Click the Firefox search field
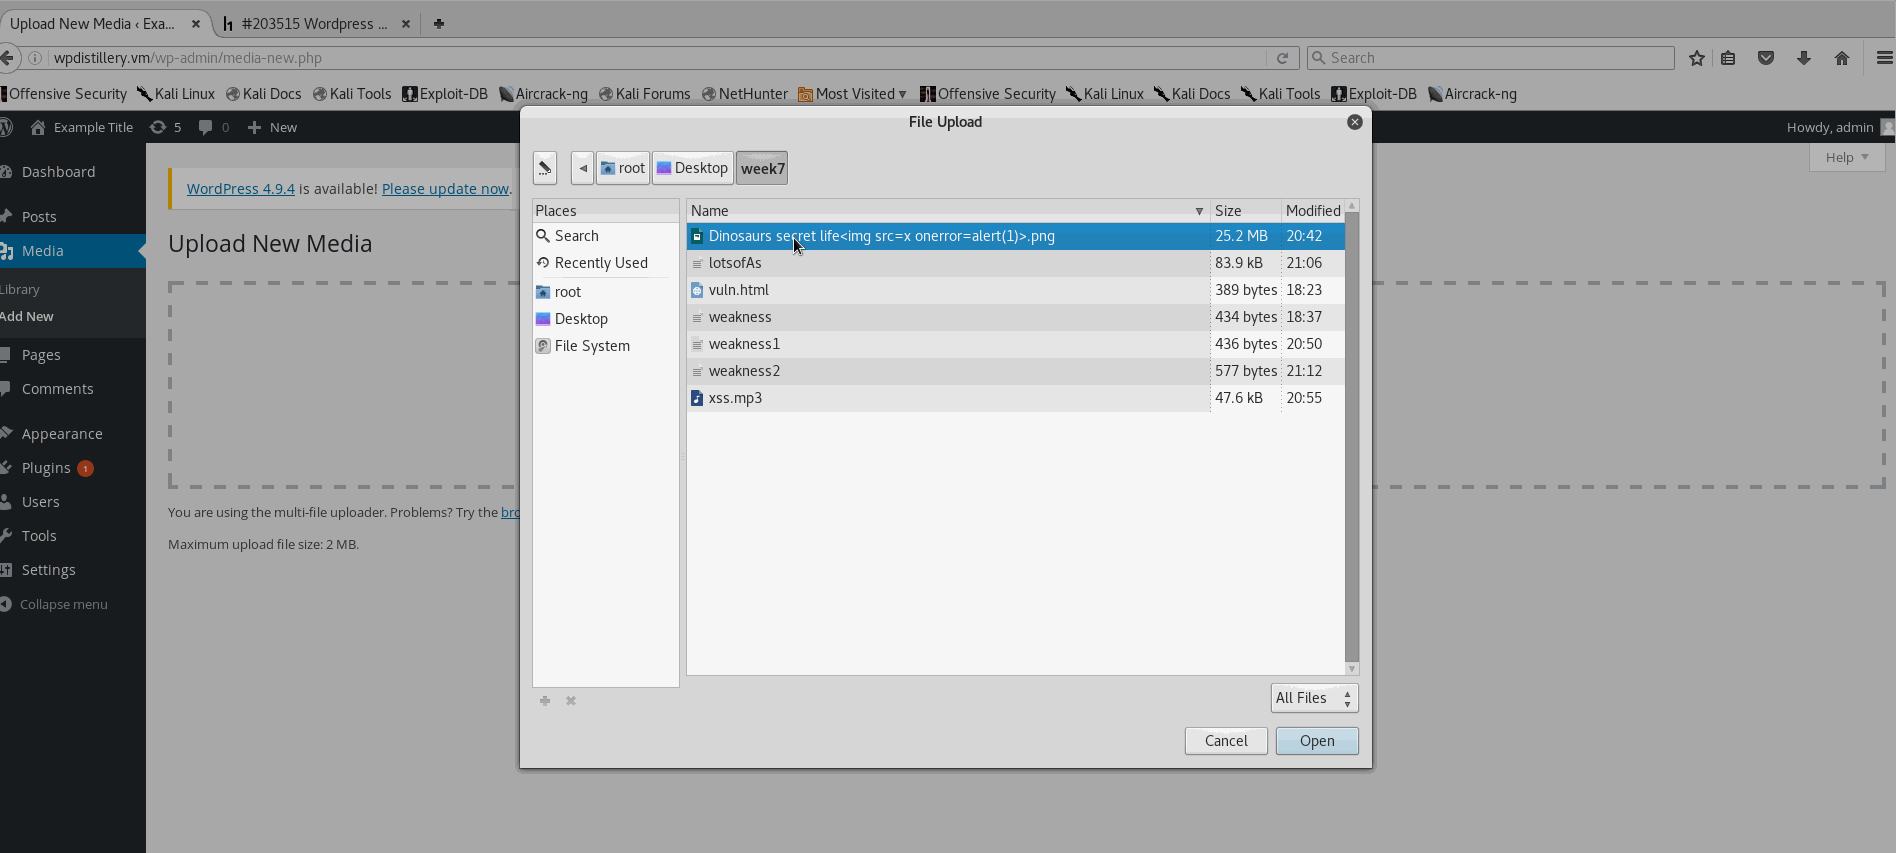The height and width of the screenshot is (853, 1896). pos(1490,58)
